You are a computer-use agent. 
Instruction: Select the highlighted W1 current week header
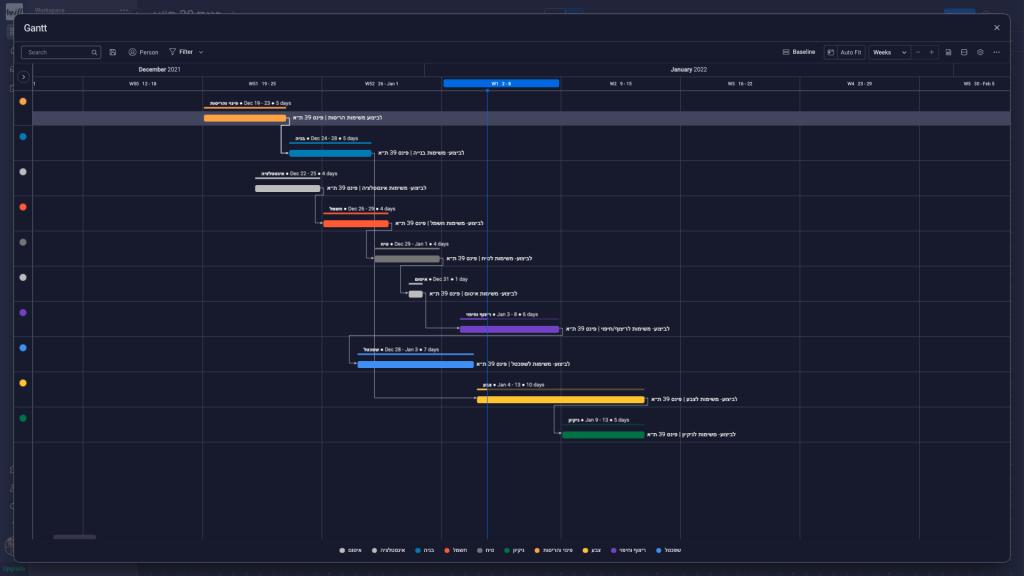click(x=501, y=84)
